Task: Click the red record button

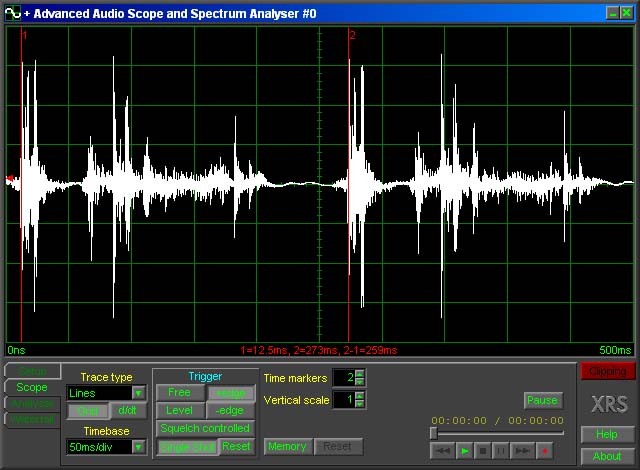Action: (544, 451)
